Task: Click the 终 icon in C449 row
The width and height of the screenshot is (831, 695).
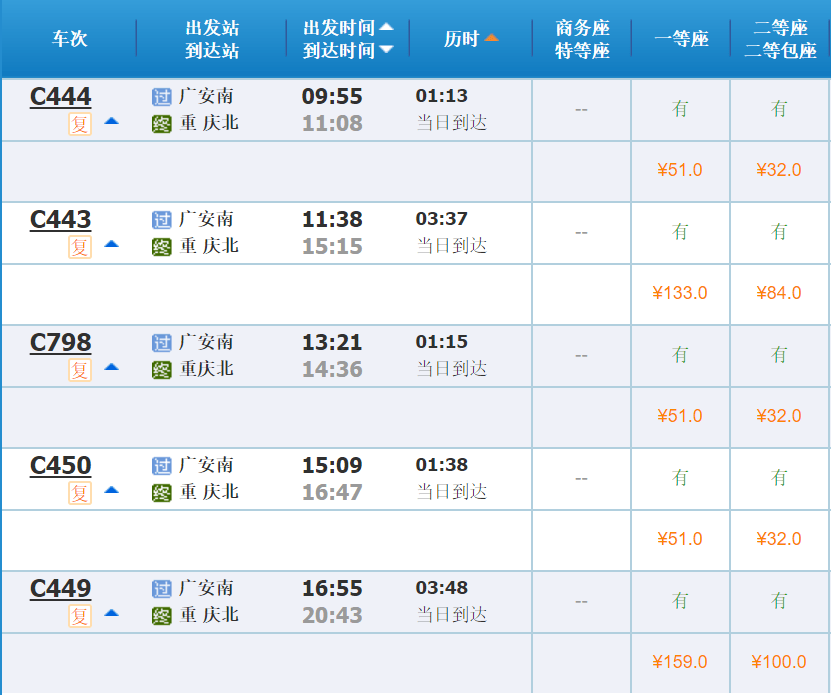Action: point(162,616)
